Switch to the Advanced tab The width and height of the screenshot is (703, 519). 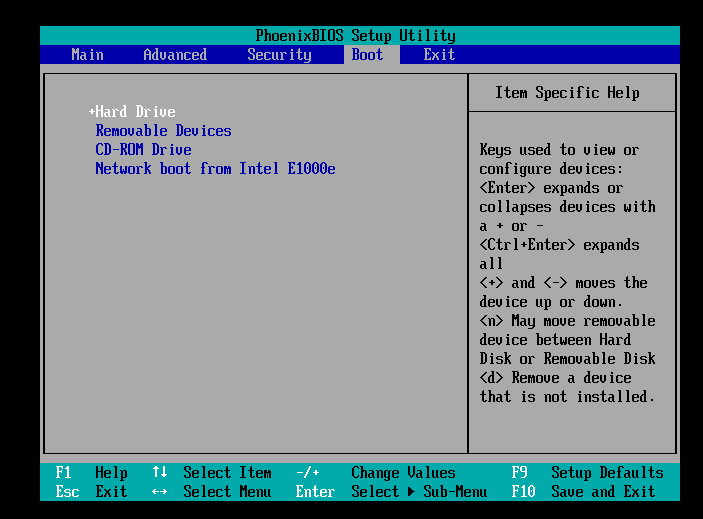tap(175, 55)
